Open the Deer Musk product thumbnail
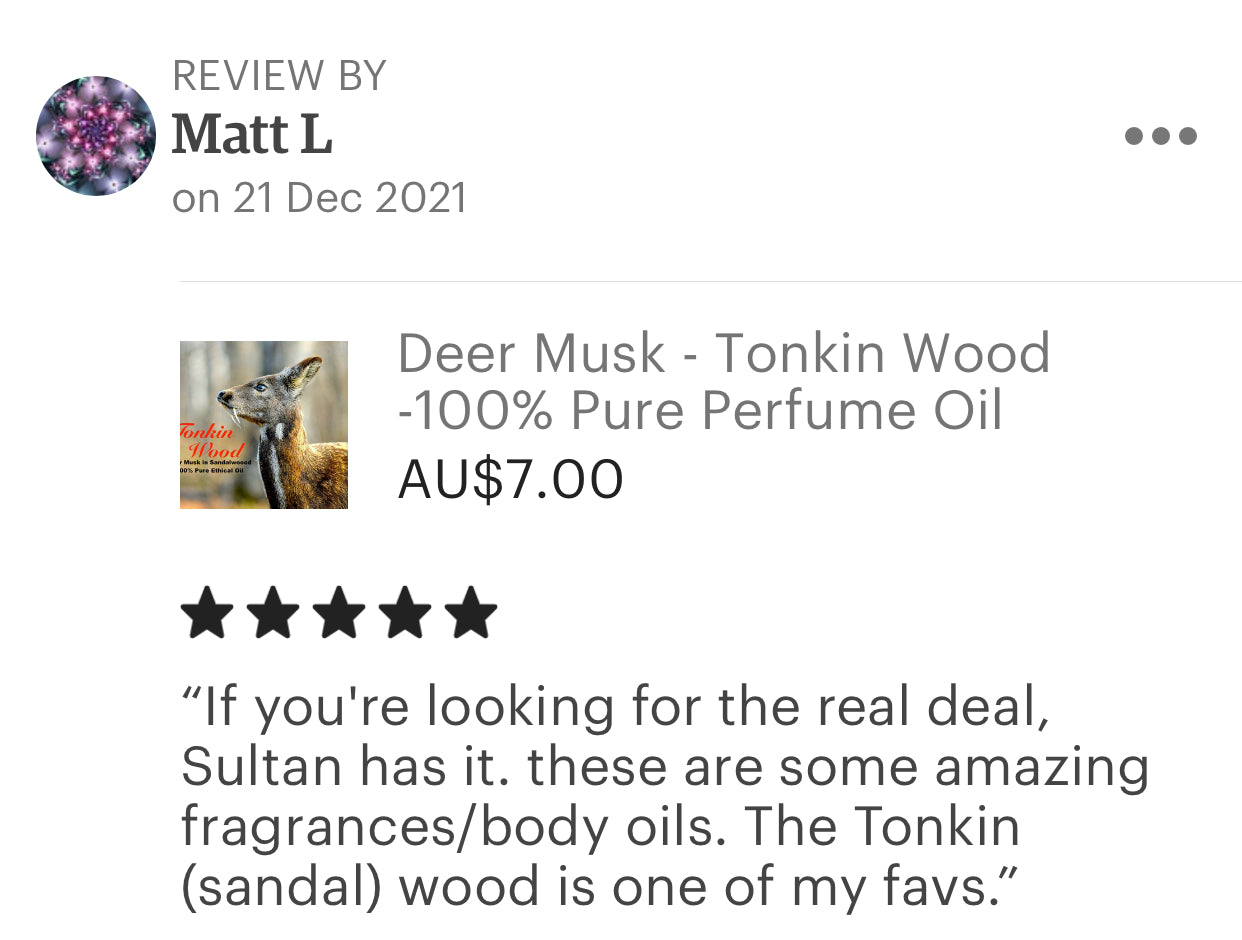The width and height of the screenshot is (1242, 940). click(264, 425)
